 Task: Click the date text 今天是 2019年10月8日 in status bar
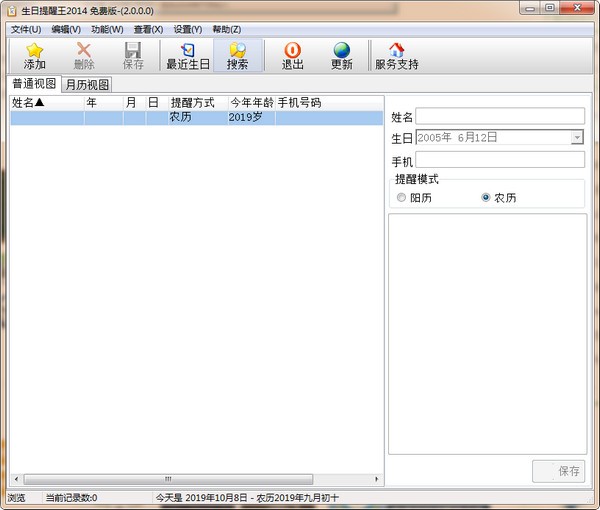pos(202,498)
